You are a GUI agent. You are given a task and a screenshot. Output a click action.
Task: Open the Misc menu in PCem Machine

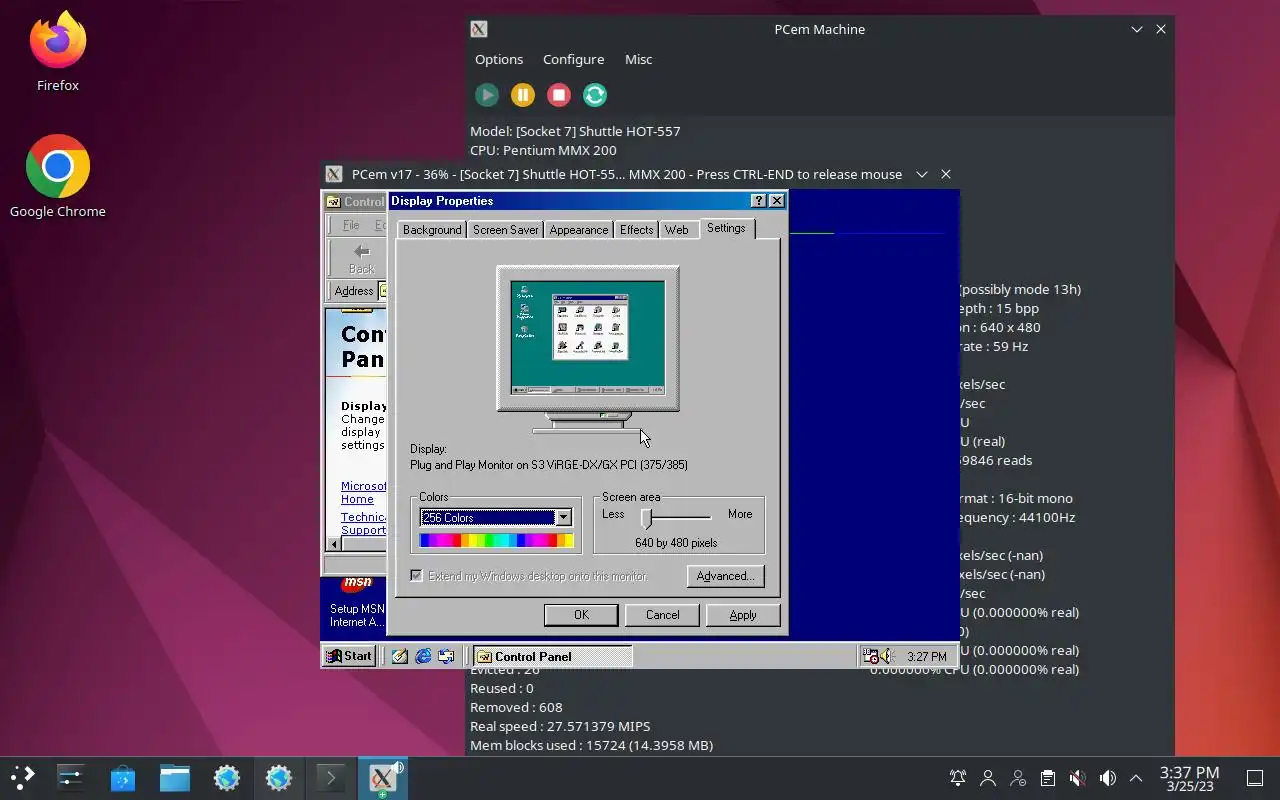(x=638, y=59)
